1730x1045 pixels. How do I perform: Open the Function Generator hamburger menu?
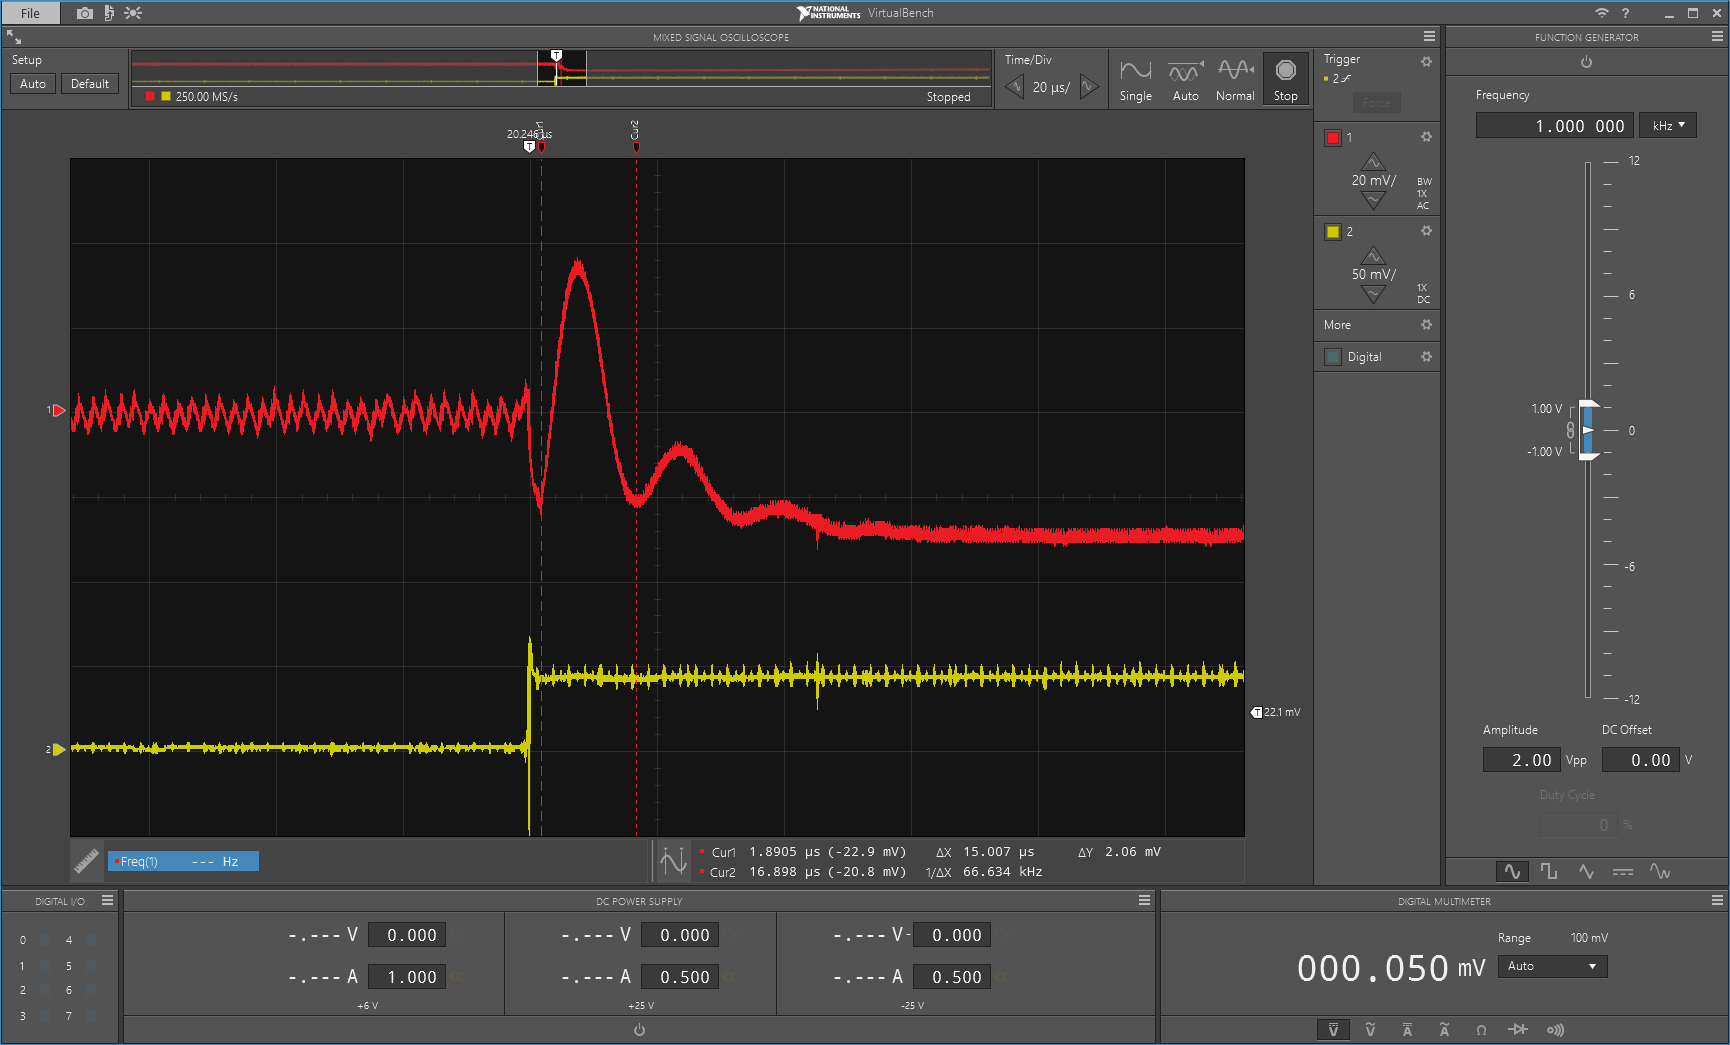click(x=1717, y=36)
